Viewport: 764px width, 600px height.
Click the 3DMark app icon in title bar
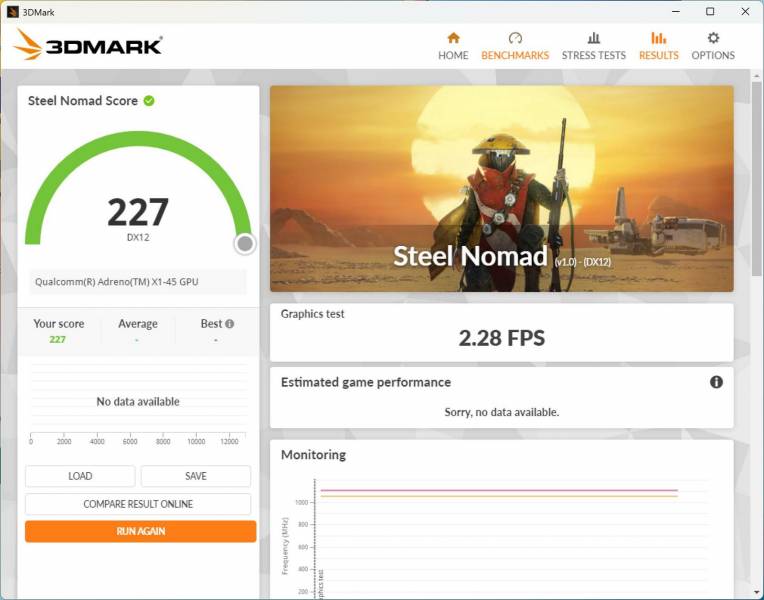[x=13, y=11]
